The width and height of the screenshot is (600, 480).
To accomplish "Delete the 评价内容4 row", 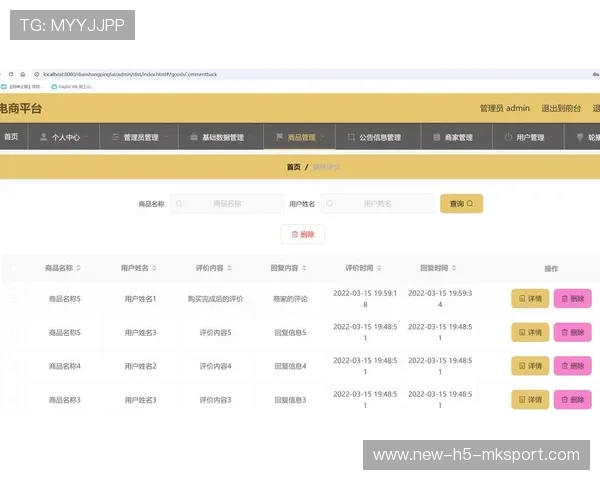I will pos(572,366).
